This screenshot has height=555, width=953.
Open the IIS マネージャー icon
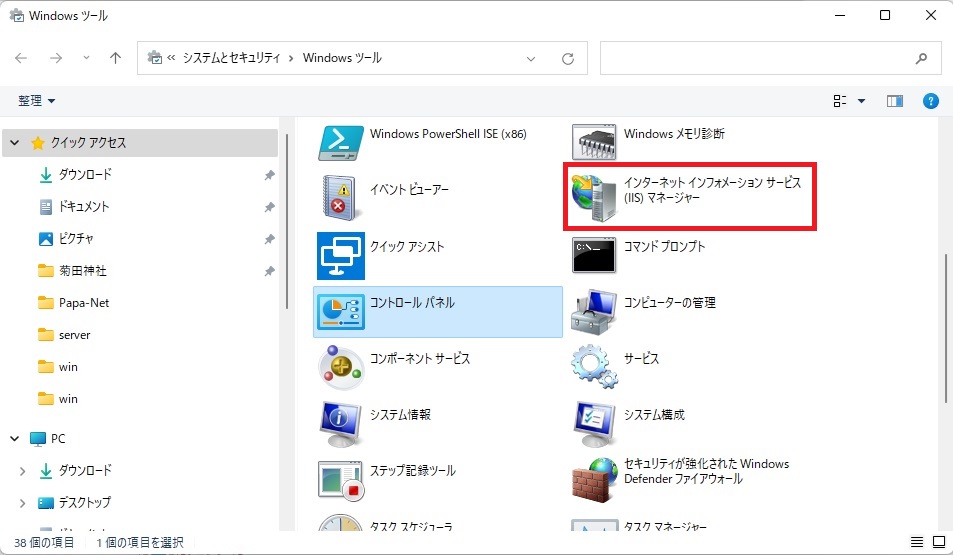[594, 198]
